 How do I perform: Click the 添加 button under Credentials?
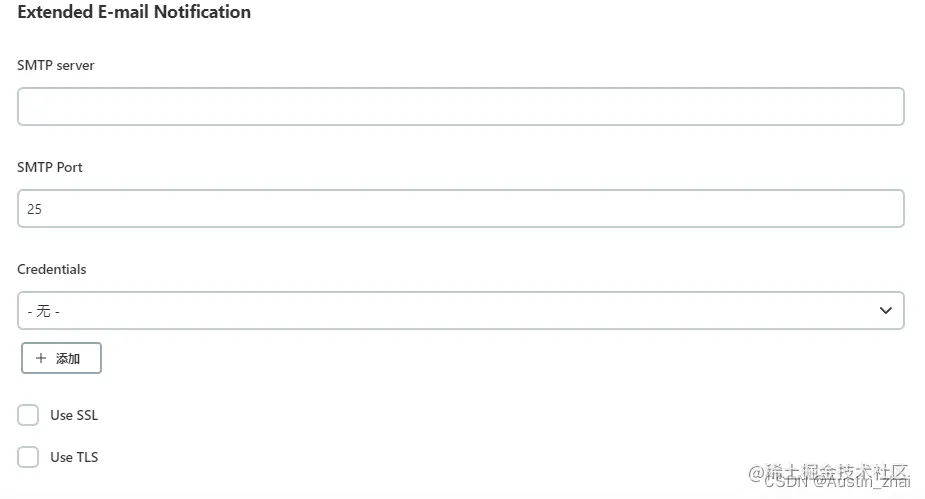61,358
